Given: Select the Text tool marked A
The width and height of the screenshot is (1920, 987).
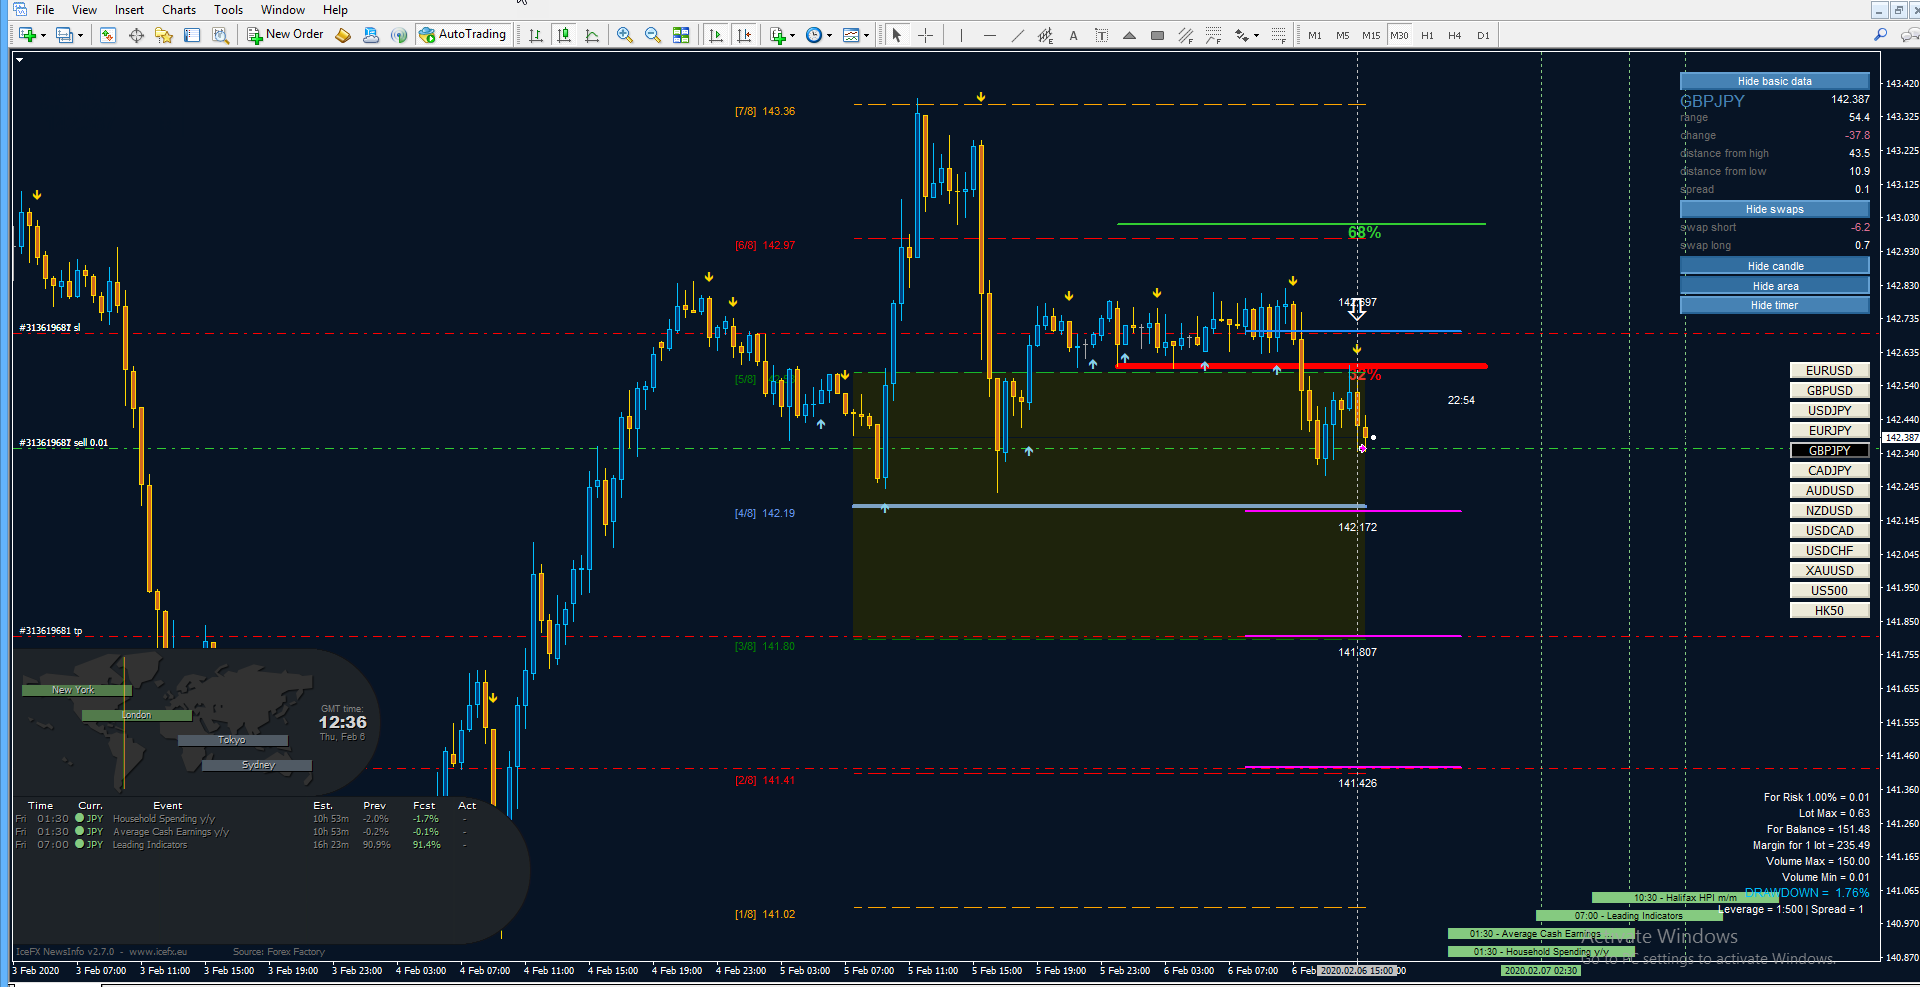Looking at the screenshot, I should click(x=1073, y=35).
